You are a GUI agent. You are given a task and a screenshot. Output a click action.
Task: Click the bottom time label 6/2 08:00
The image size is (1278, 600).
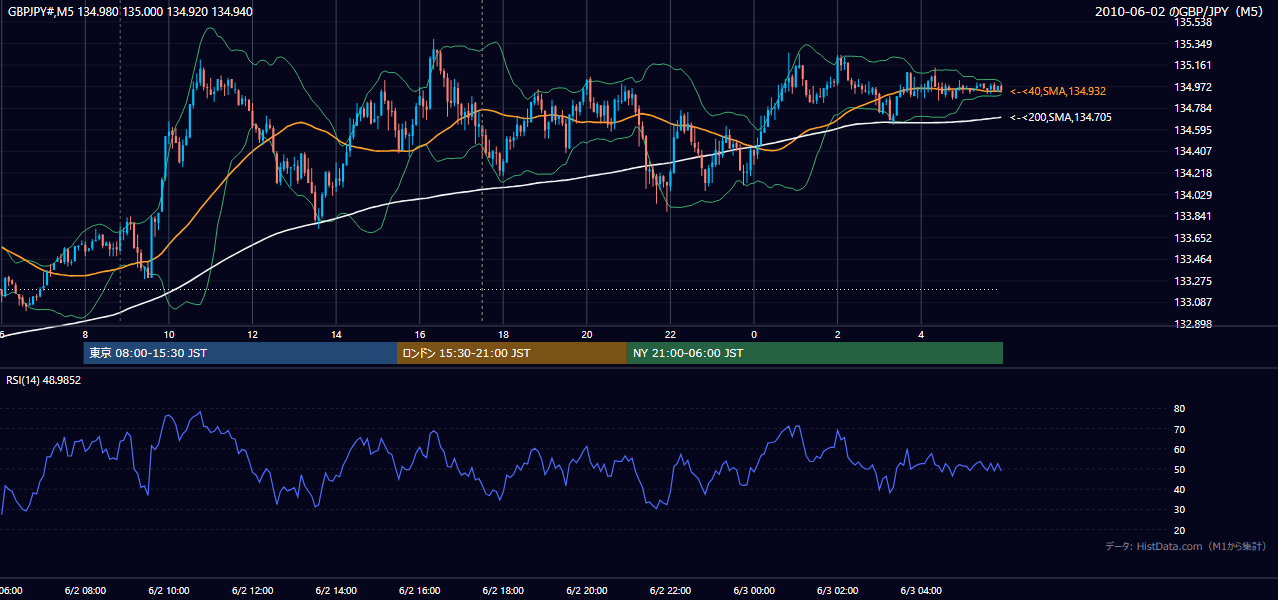[85, 591]
